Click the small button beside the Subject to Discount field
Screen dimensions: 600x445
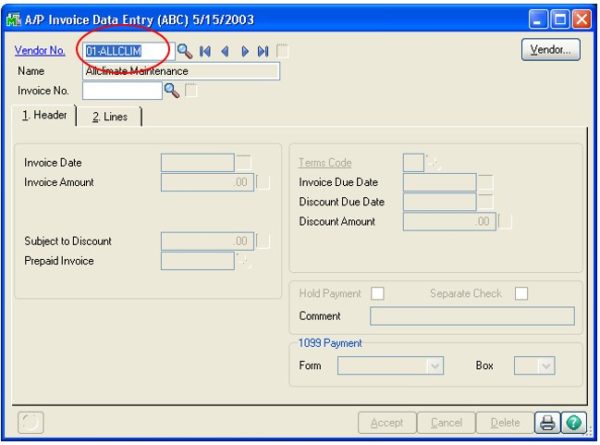click(263, 241)
